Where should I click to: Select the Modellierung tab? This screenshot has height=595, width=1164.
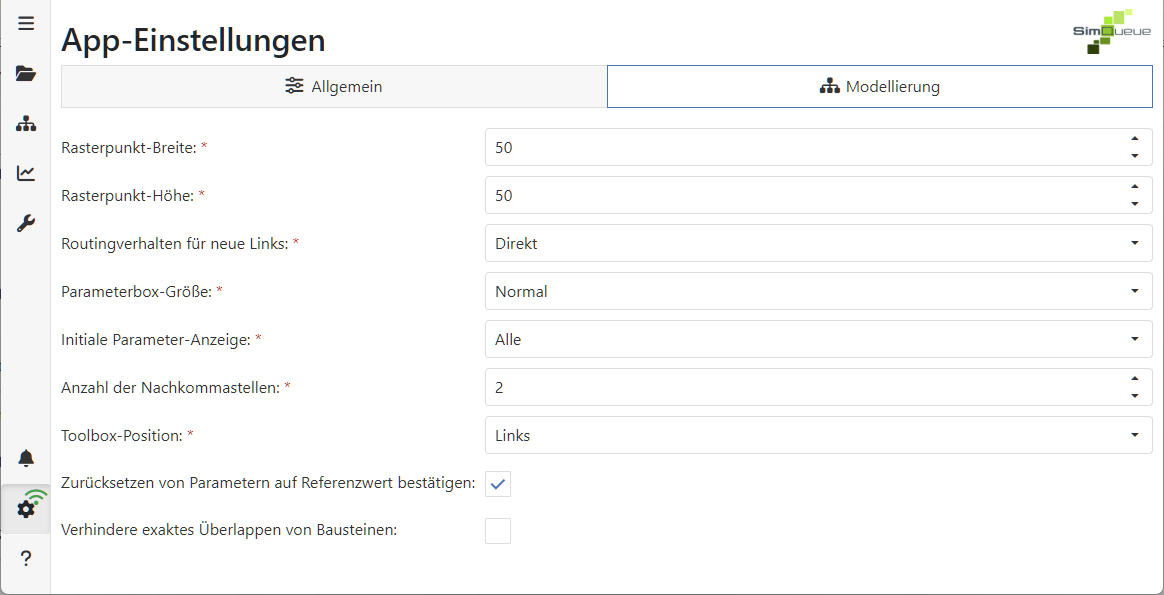pyautogui.click(x=879, y=86)
